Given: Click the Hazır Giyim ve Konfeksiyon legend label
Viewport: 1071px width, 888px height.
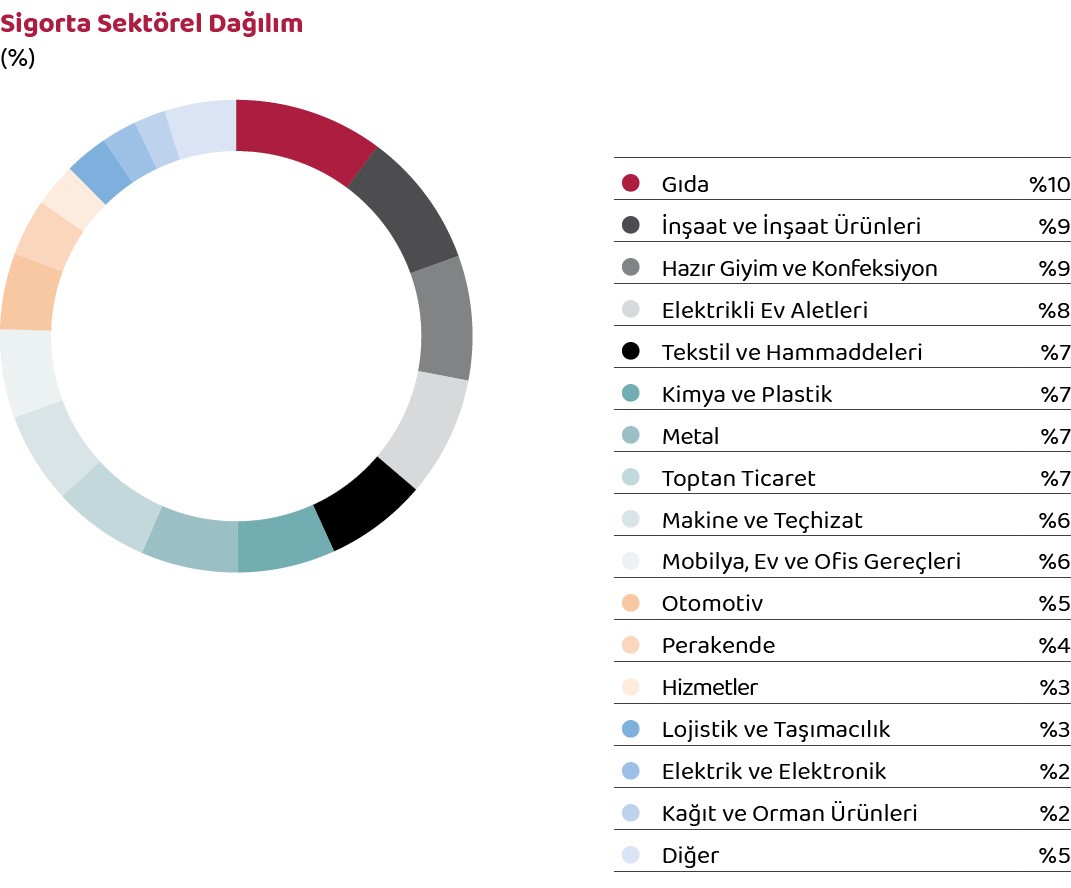Looking at the screenshot, I should click(x=799, y=268).
